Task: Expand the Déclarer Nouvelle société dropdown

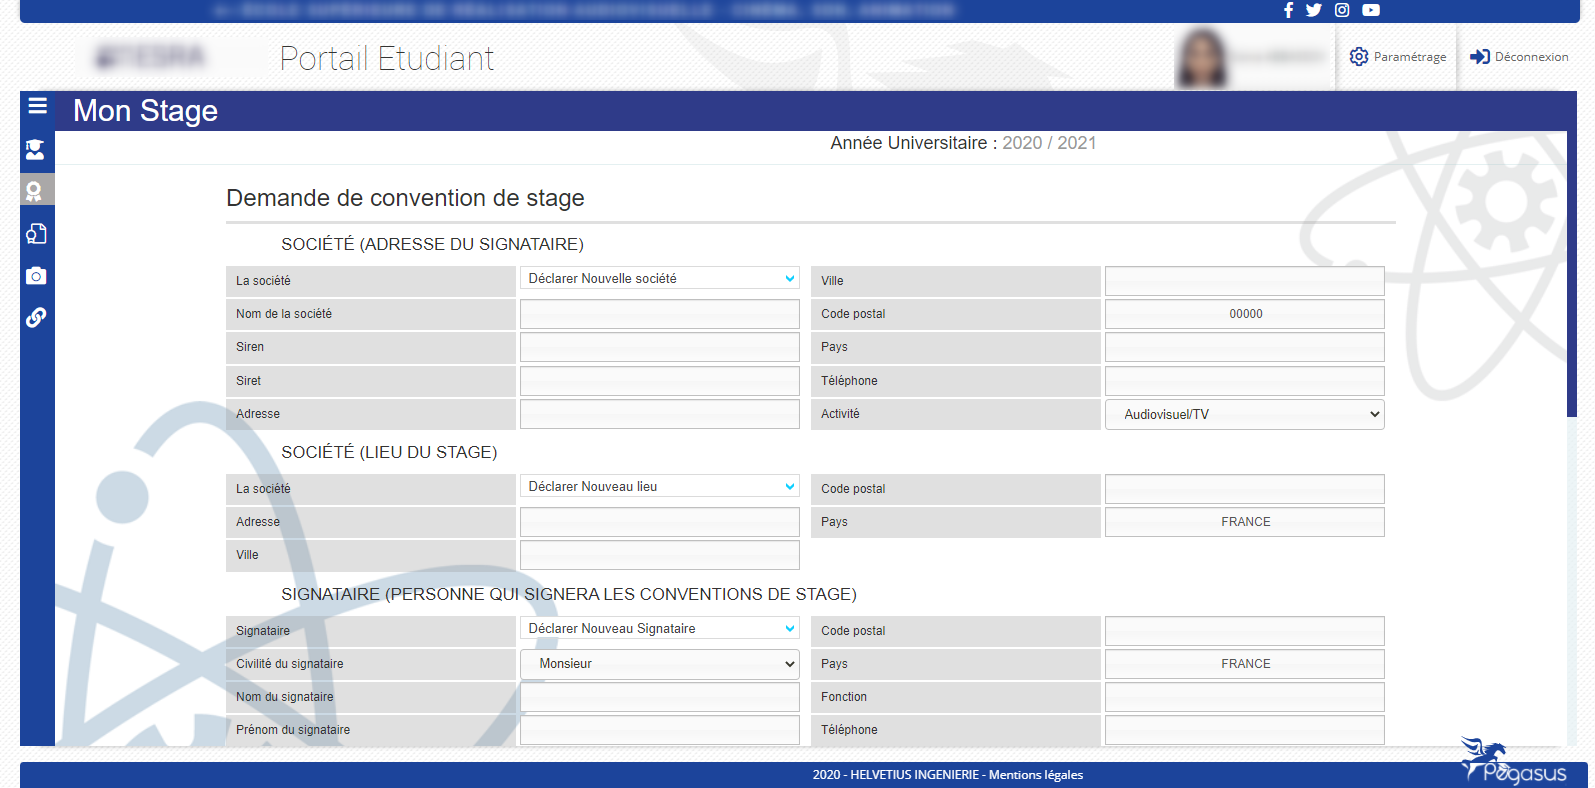Action: [660, 279]
